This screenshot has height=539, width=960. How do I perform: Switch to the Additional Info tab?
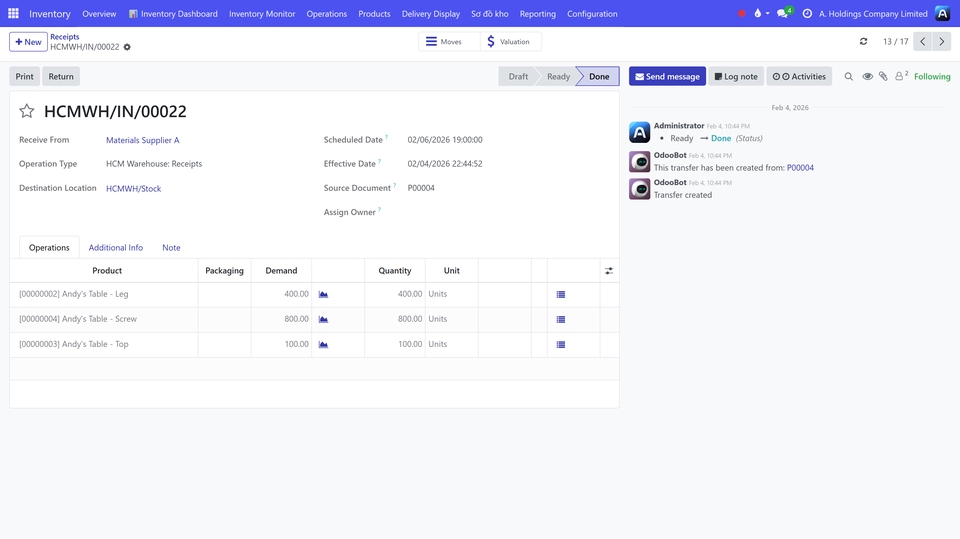(x=115, y=247)
